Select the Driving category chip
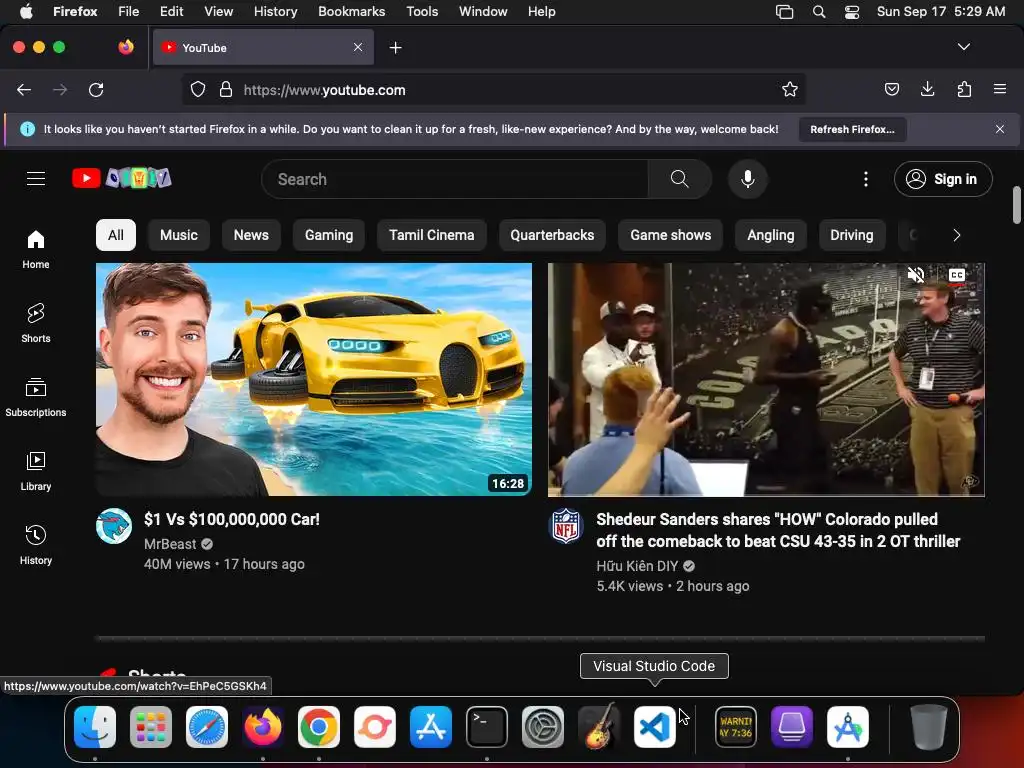The image size is (1024, 768). point(851,235)
